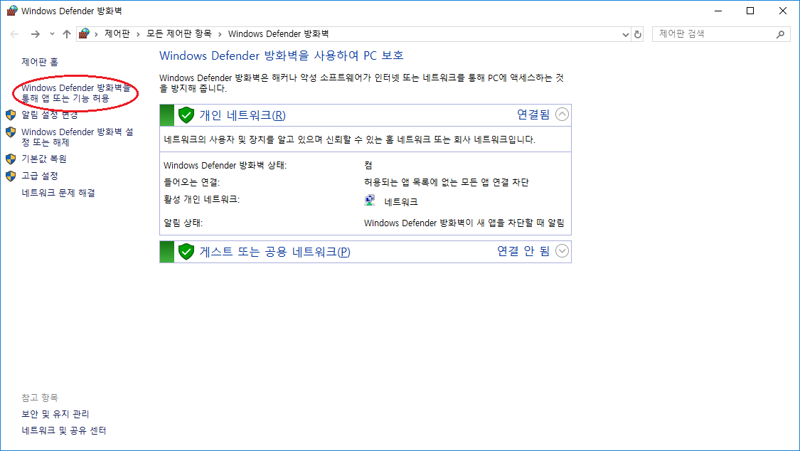Click the Forward navigation arrow
Image resolution: width=800 pixels, height=451 pixels.
tap(35, 34)
